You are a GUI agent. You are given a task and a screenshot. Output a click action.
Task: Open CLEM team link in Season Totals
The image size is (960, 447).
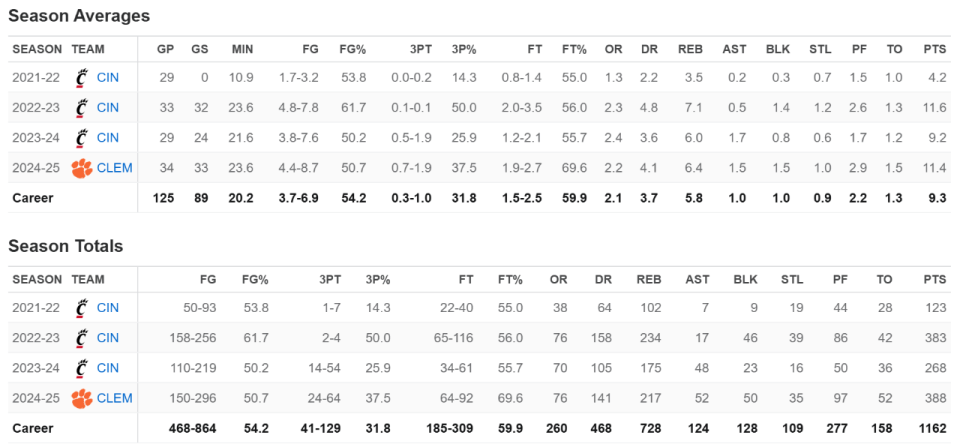click(115, 397)
